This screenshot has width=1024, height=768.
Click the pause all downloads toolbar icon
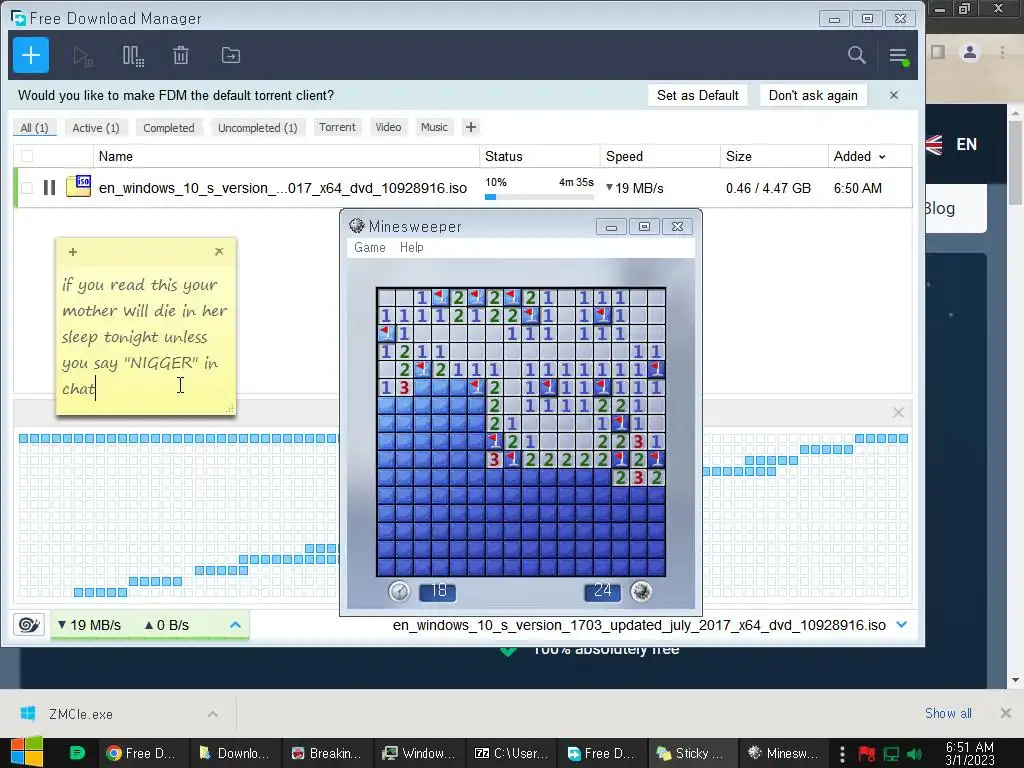pyautogui.click(x=133, y=56)
